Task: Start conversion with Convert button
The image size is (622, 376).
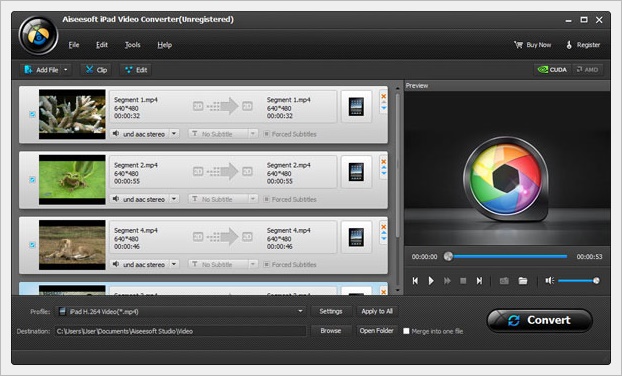Action: coord(539,320)
